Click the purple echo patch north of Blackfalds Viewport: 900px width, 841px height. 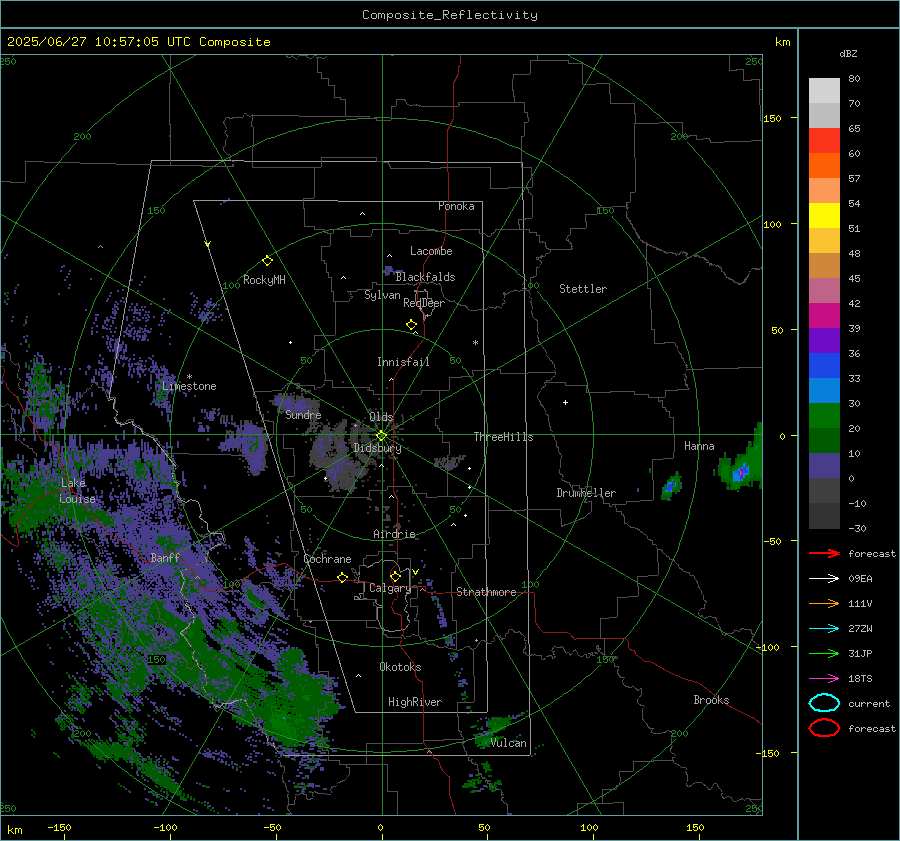393,270
